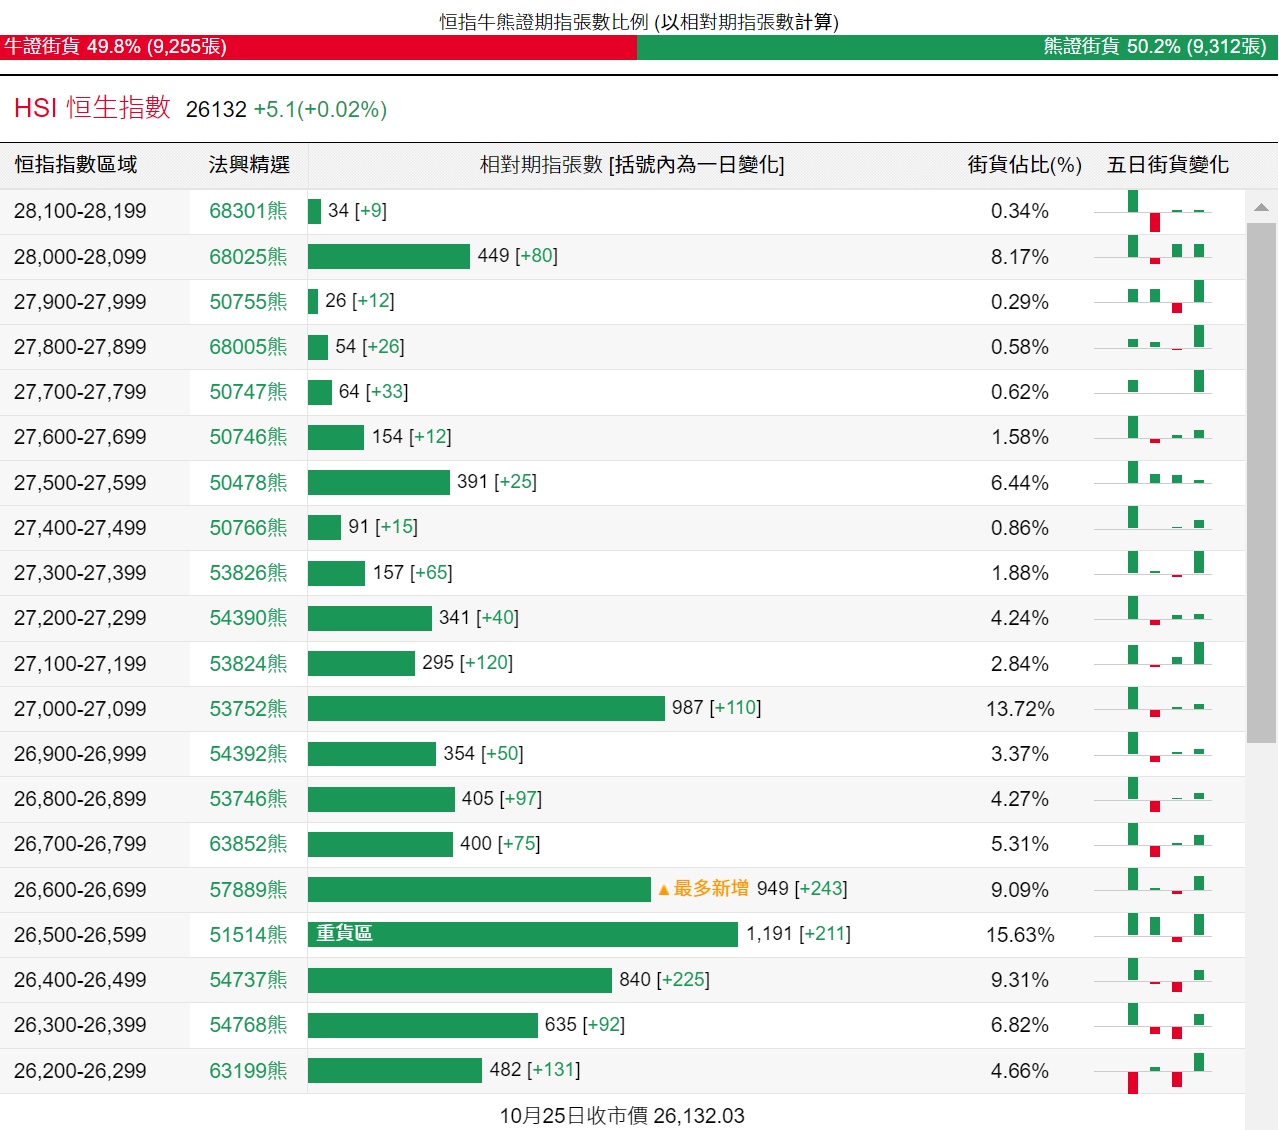Open warrant 51514熊 in heavy zone

click(x=248, y=935)
